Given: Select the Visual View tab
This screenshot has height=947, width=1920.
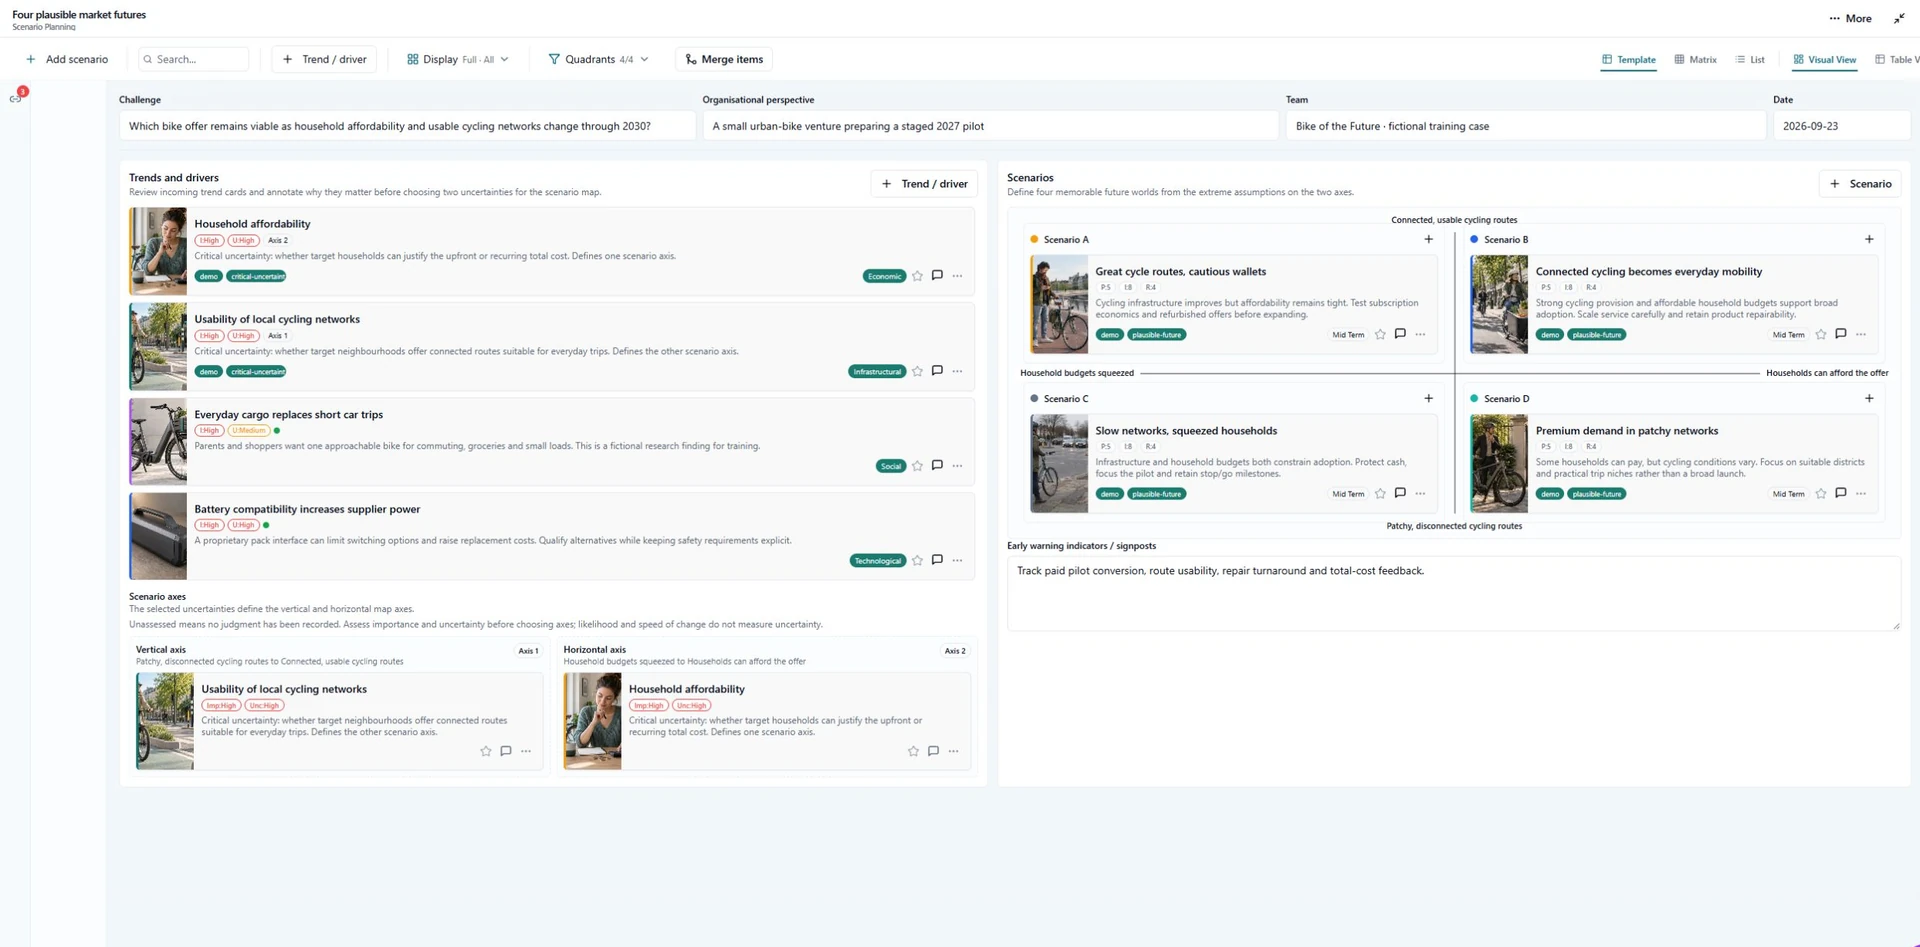Looking at the screenshot, I should click(x=1824, y=60).
